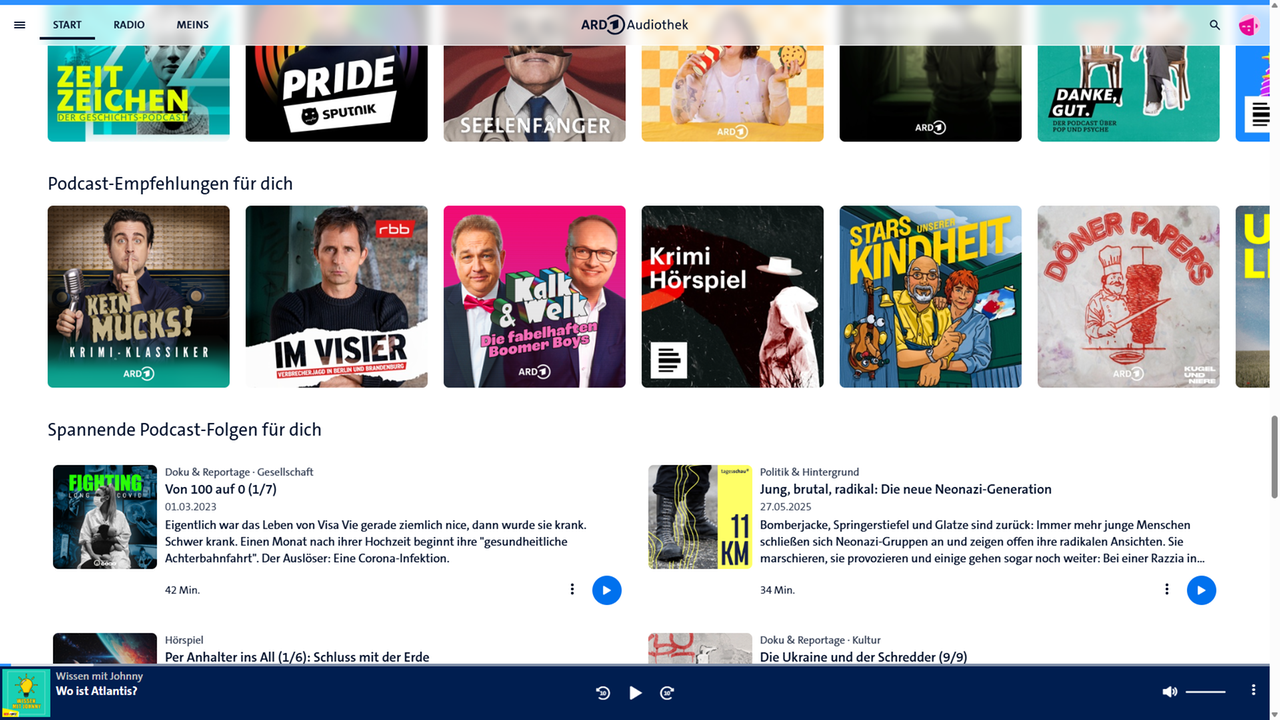The image size is (1280, 720).
Task: Click the 'Doku & Reportage · Gesellschaft' label
Action: click(239, 472)
